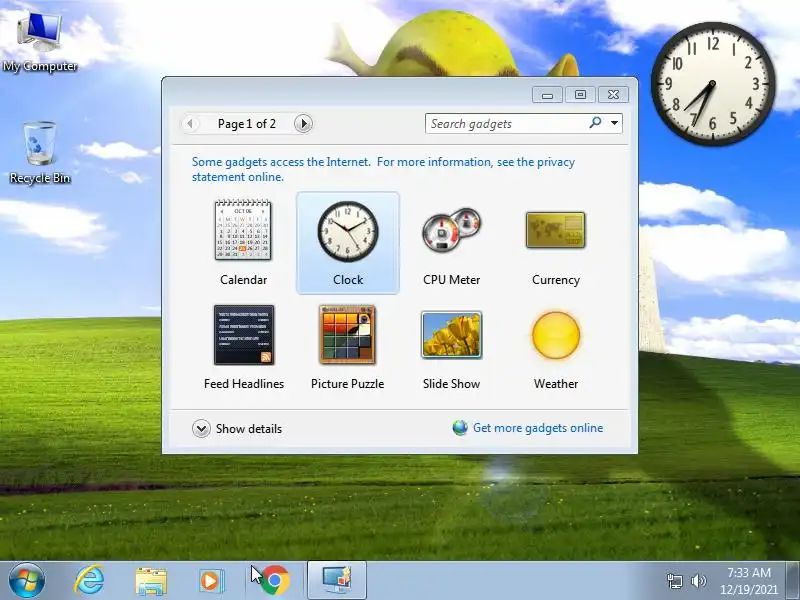Select the Currency gadget icon
The image size is (800, 600).
556,230
